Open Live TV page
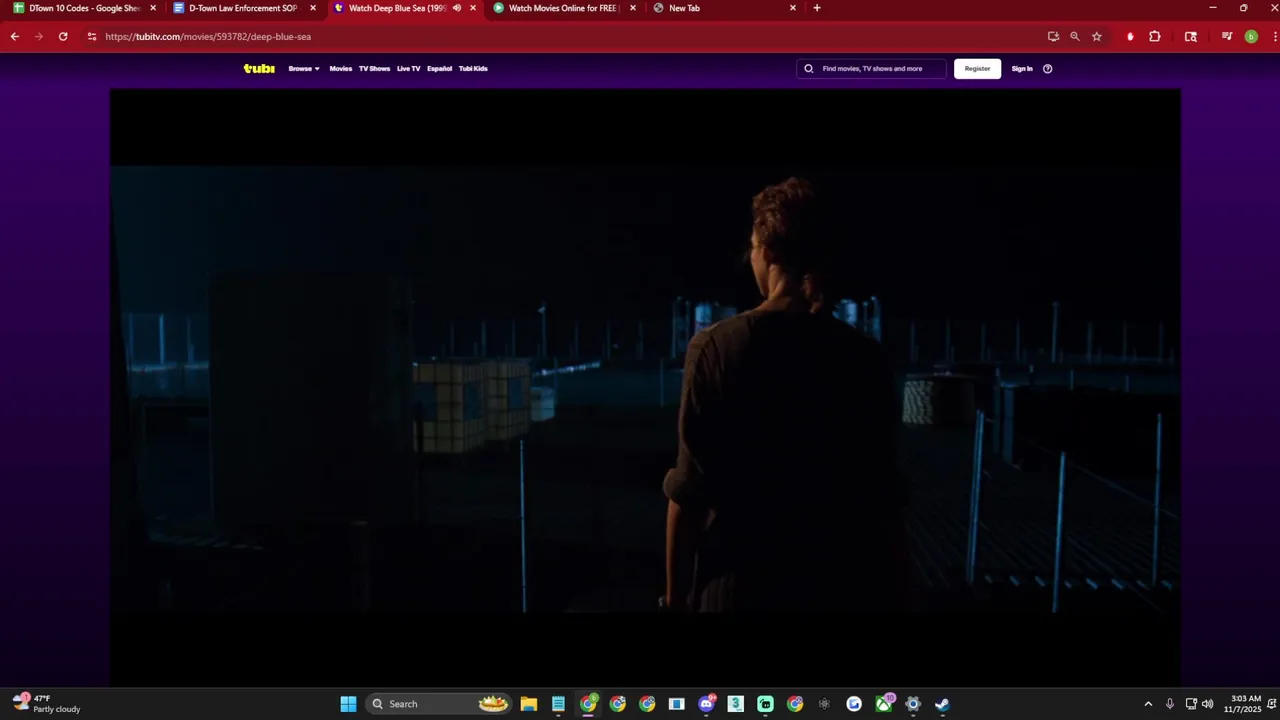The width and height of the screenshot is (1280, 720). click(x=408, y=69)
